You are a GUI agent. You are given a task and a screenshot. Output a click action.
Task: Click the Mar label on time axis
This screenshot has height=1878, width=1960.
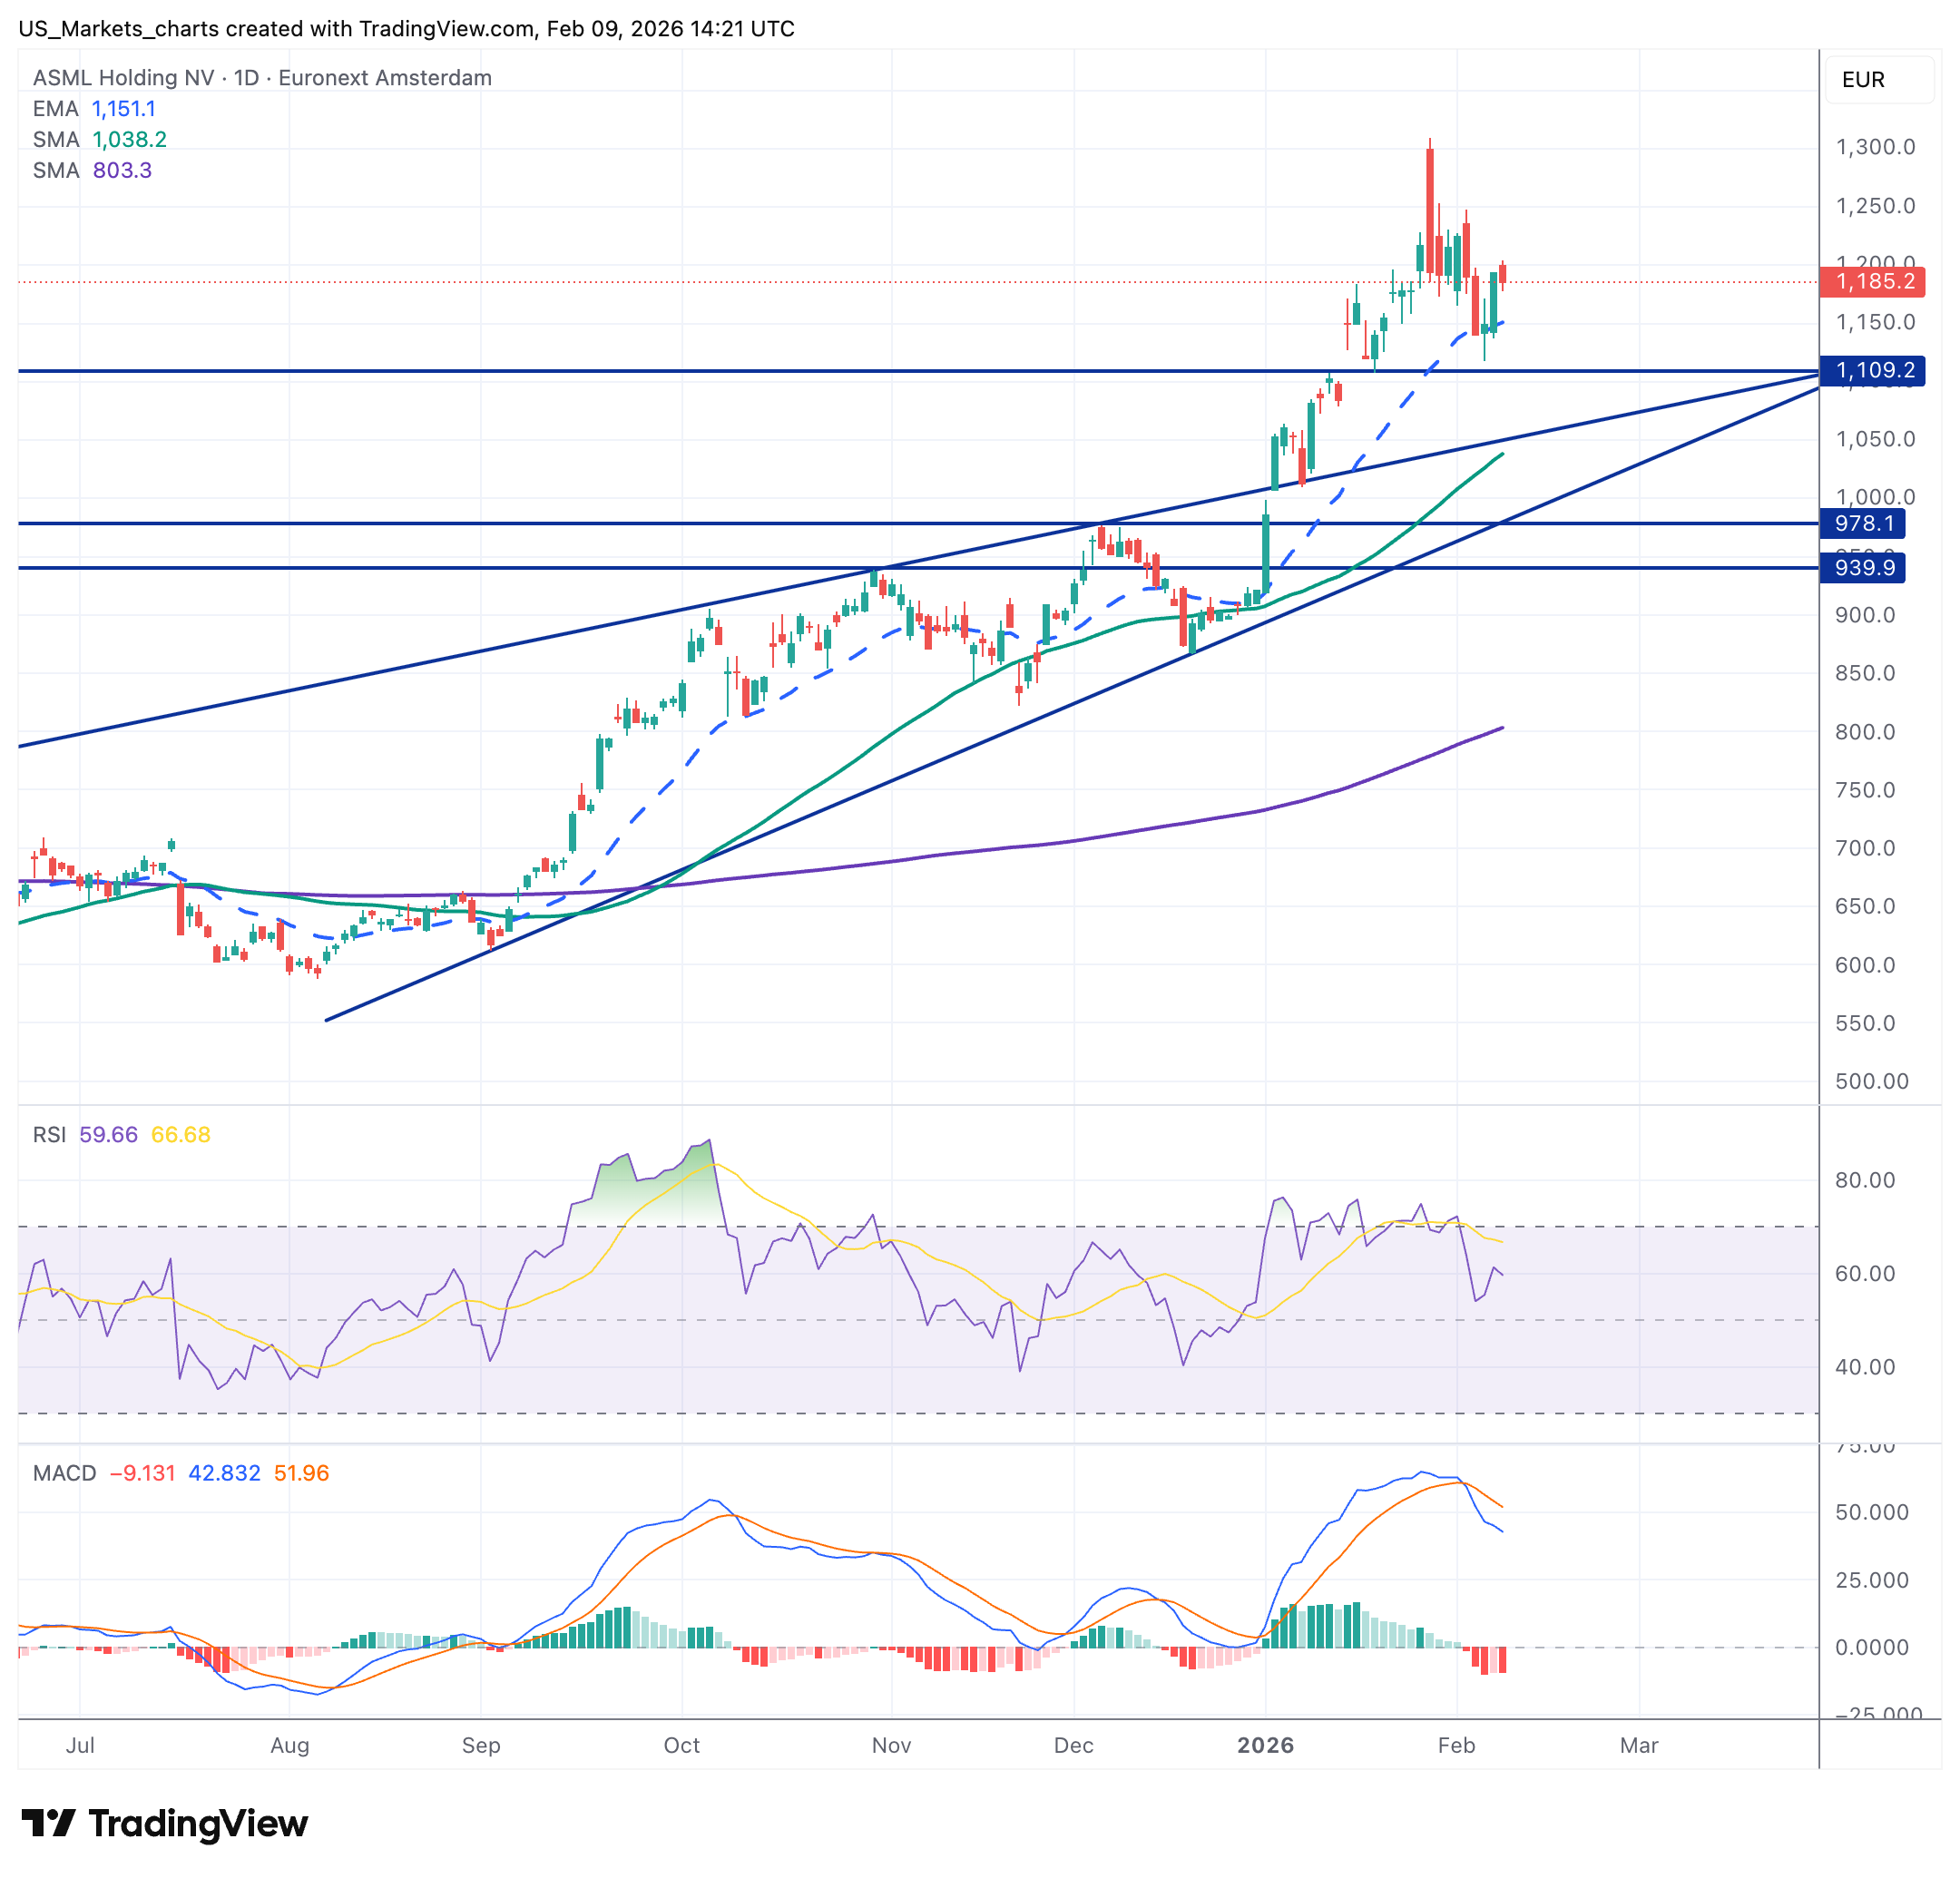(1638, 1745)
